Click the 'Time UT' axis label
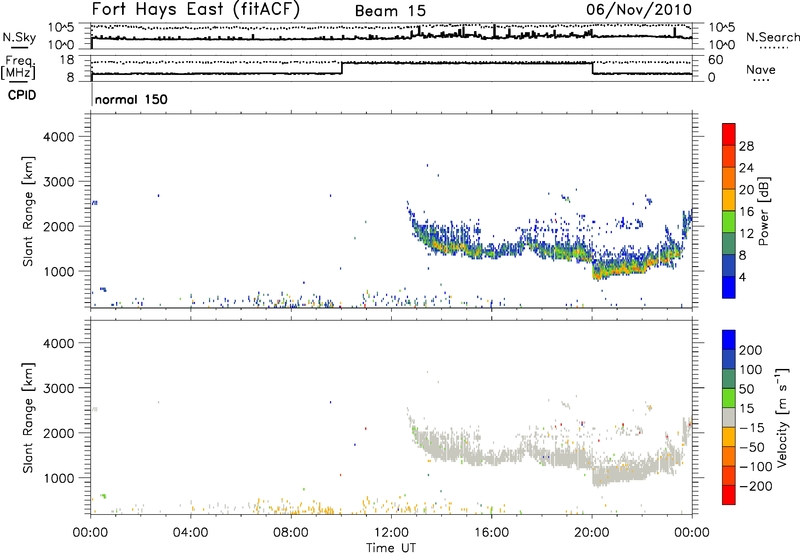This screenshot has width=800, height=554. (x=391, y=548)
